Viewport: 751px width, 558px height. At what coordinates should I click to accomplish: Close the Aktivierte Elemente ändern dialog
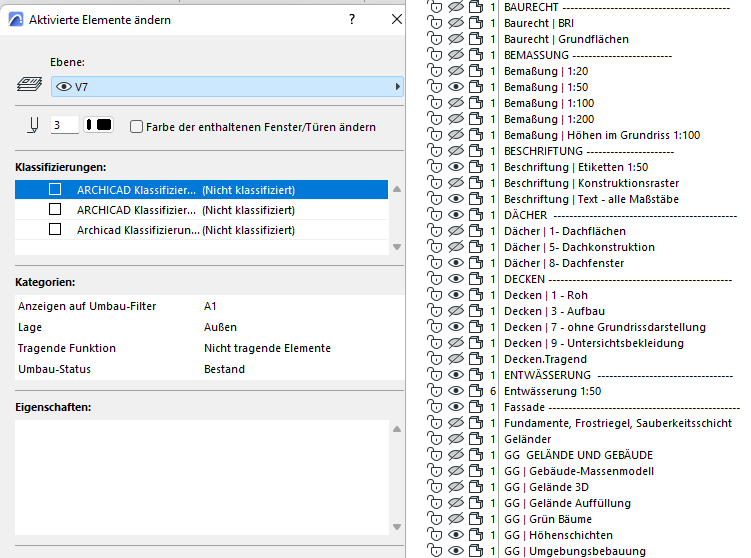click(397, 19)
